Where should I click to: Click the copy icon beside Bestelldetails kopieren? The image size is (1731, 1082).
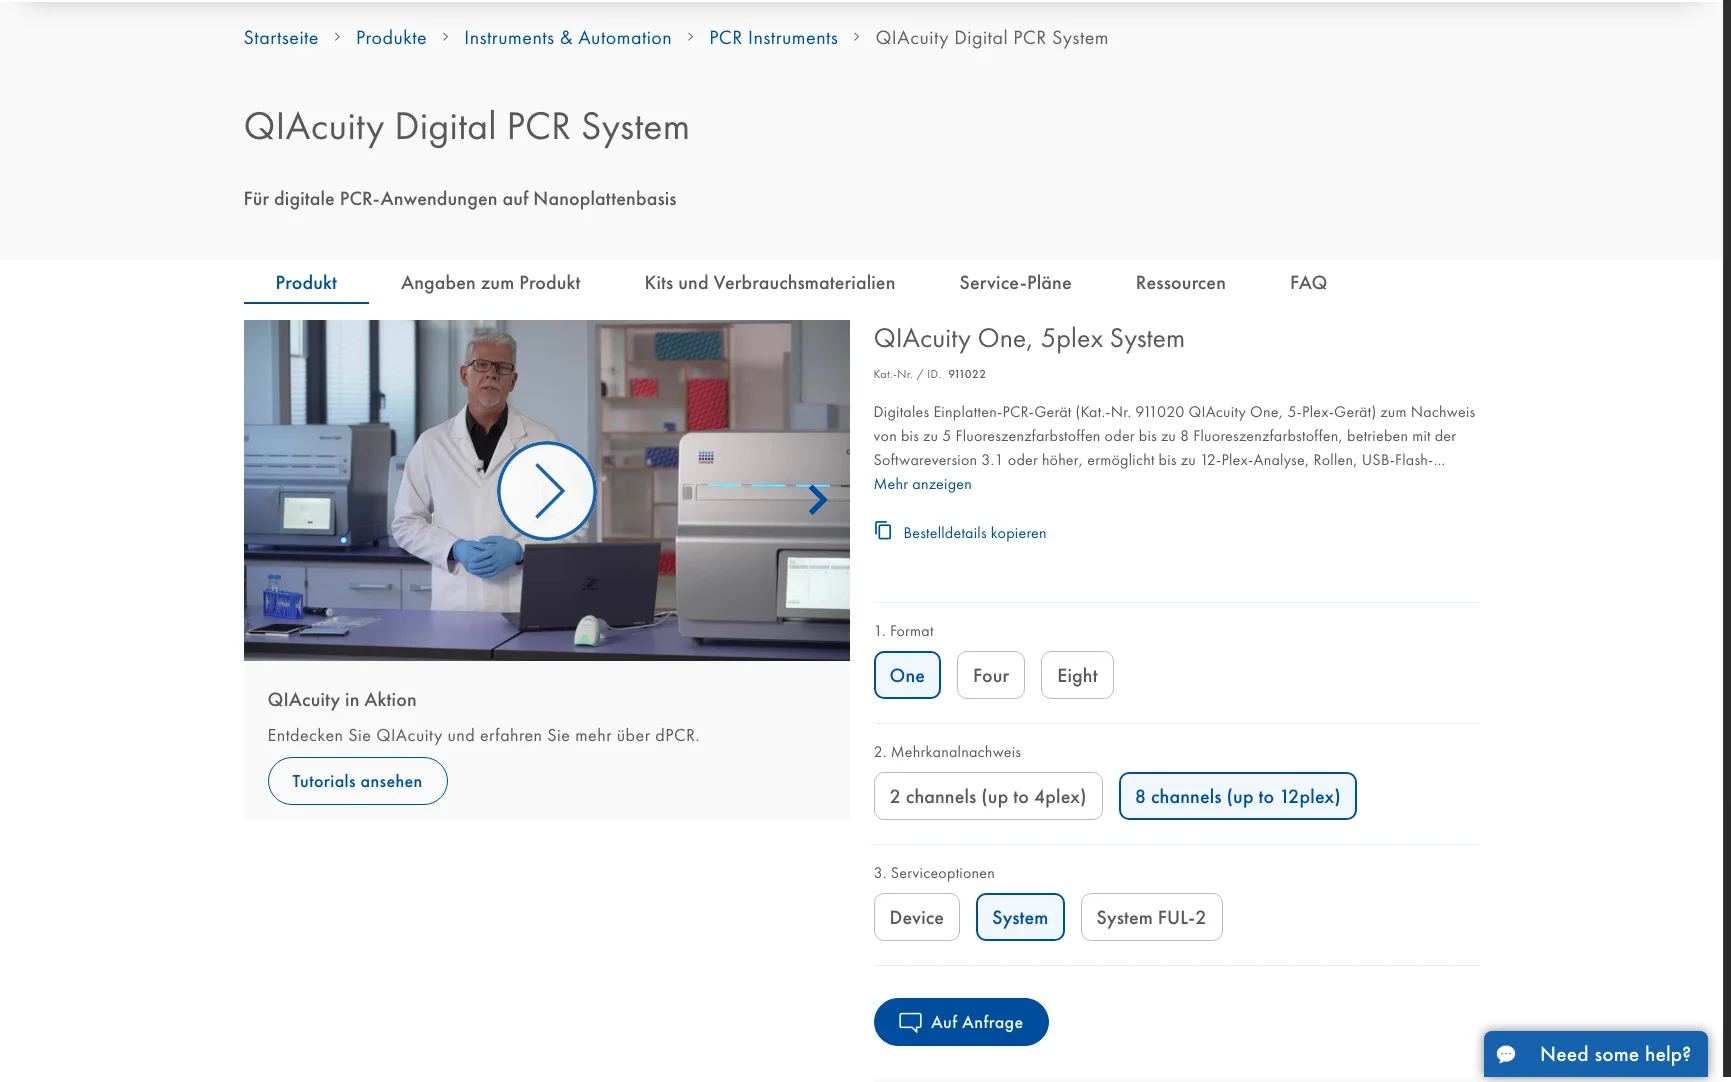pos(883,531)
